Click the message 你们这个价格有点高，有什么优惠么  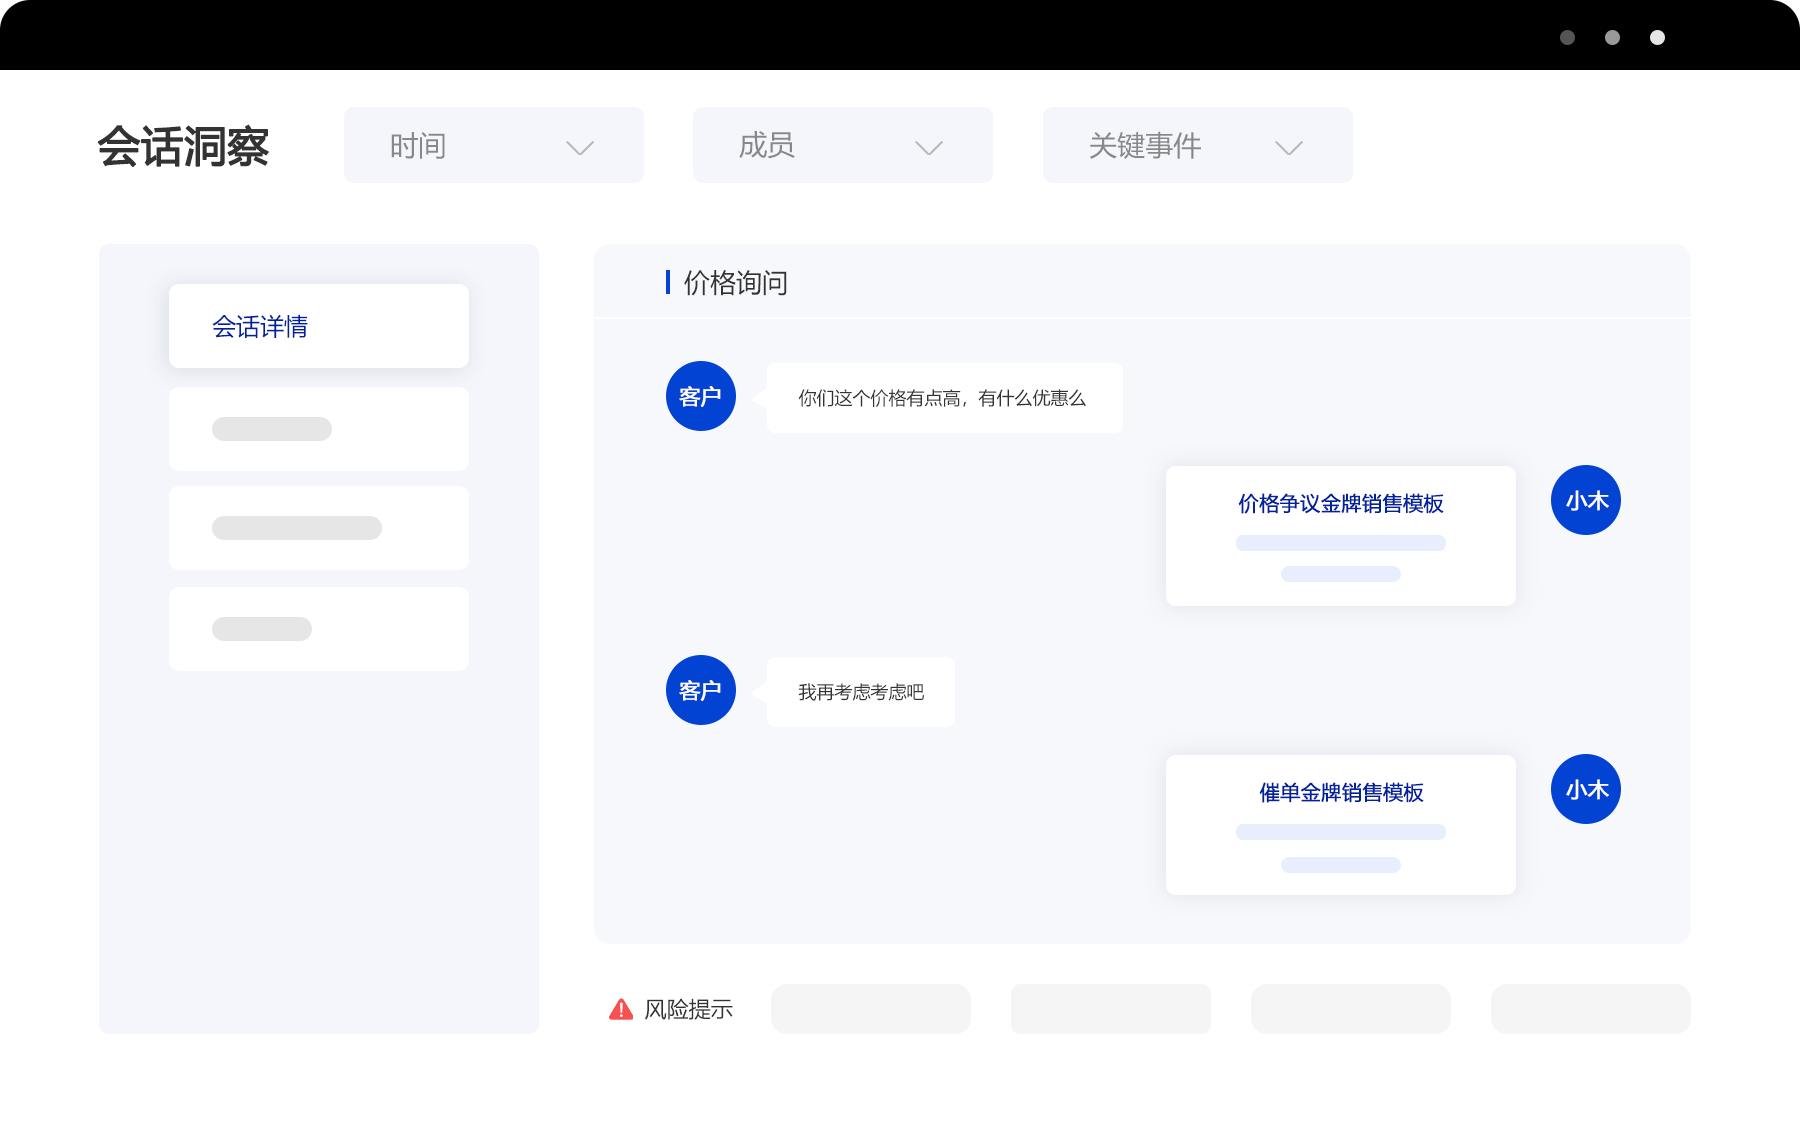(x=944, y=398)
